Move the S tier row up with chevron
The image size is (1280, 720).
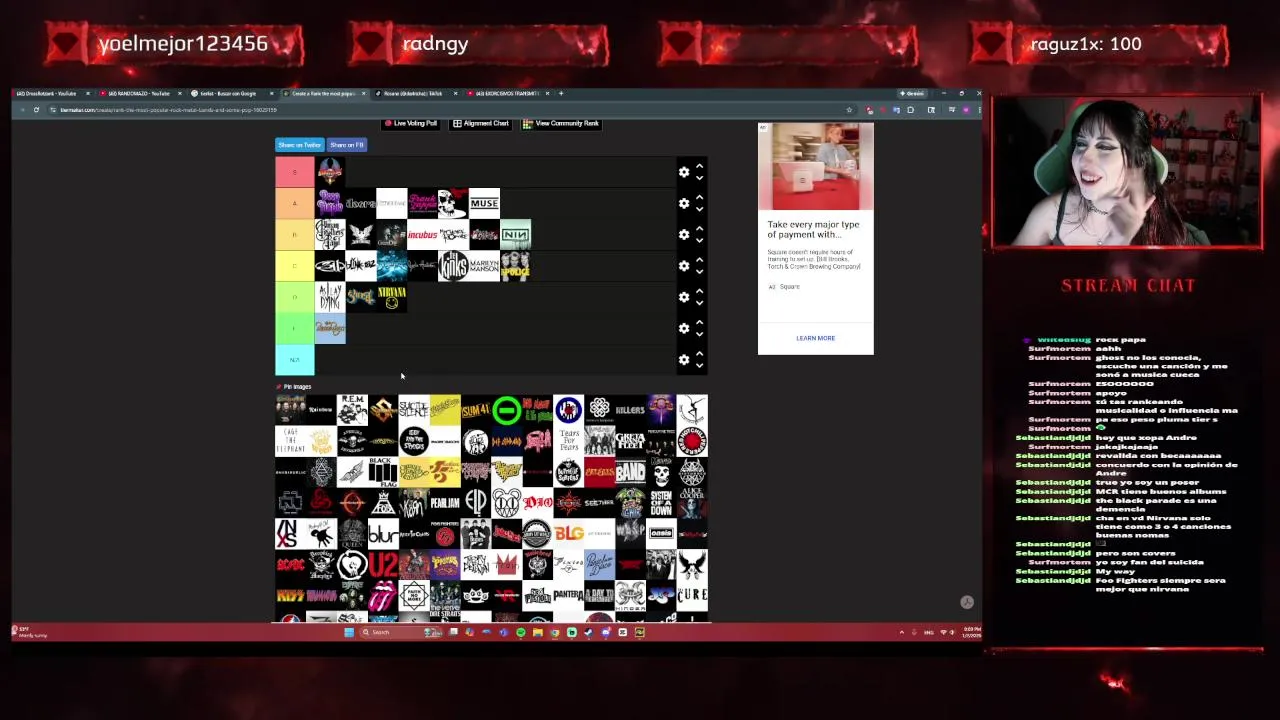point(699,166)
